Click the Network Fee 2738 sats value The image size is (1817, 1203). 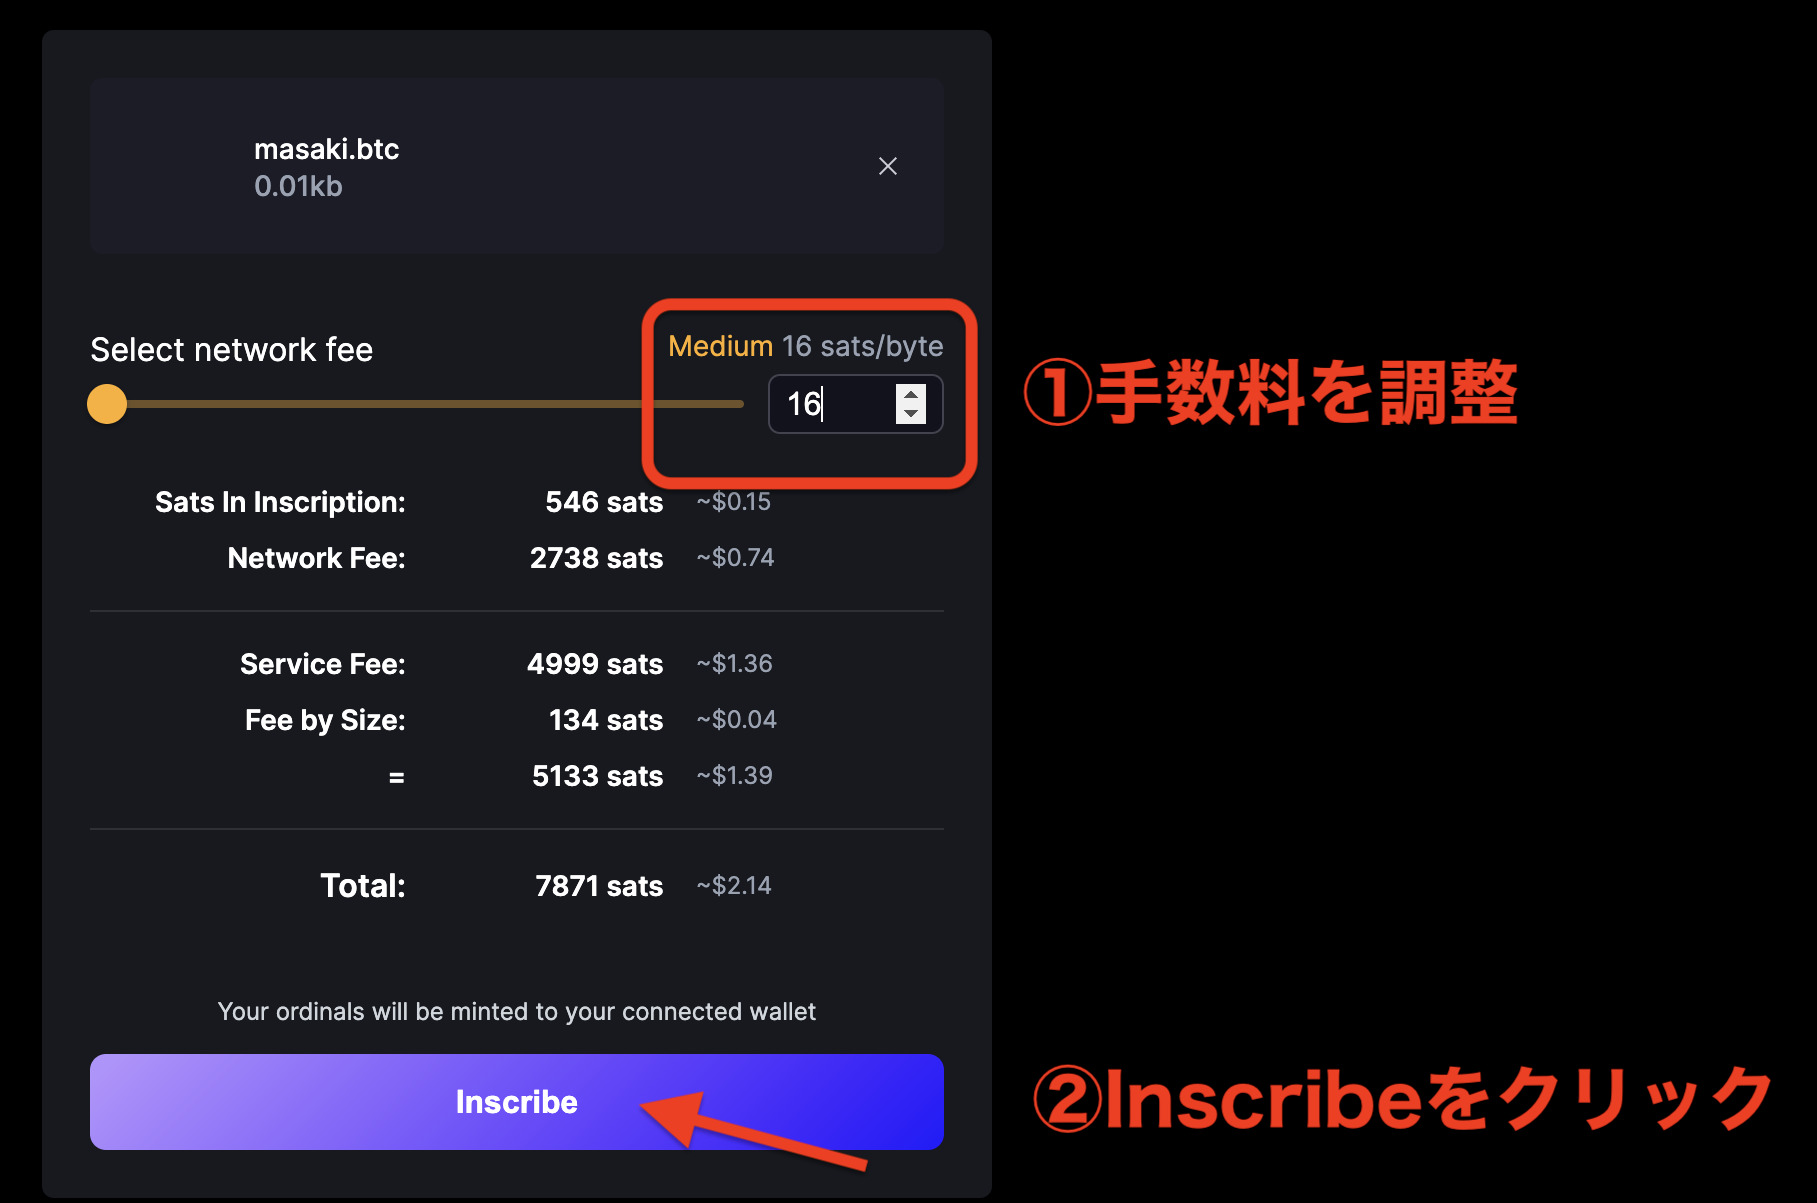coord(596,558)
